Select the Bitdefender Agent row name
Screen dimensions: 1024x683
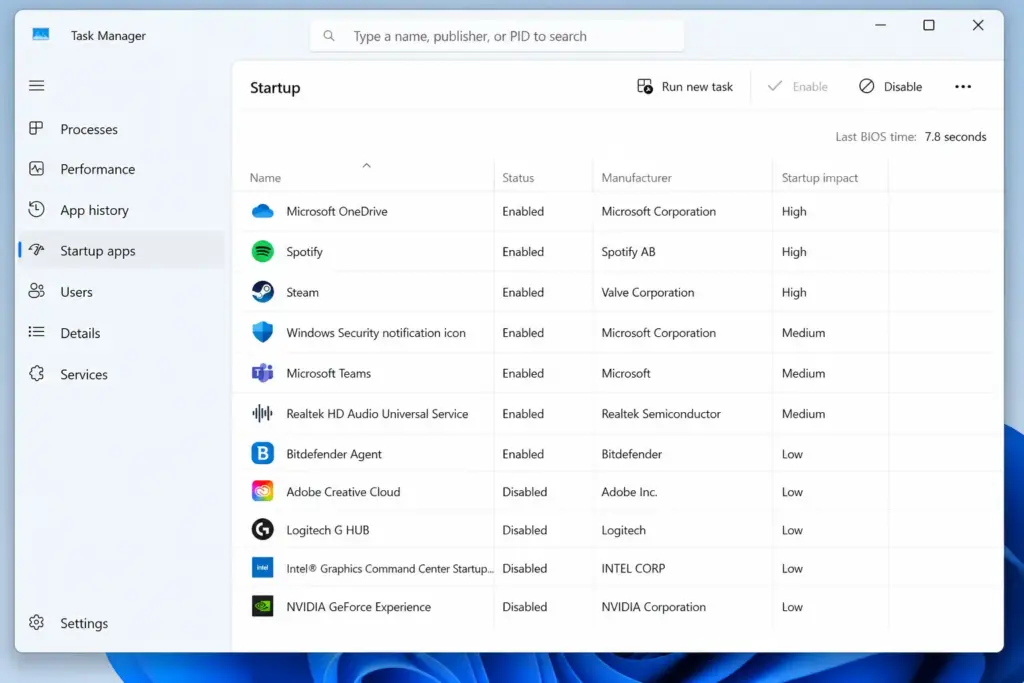coord(334,454)
